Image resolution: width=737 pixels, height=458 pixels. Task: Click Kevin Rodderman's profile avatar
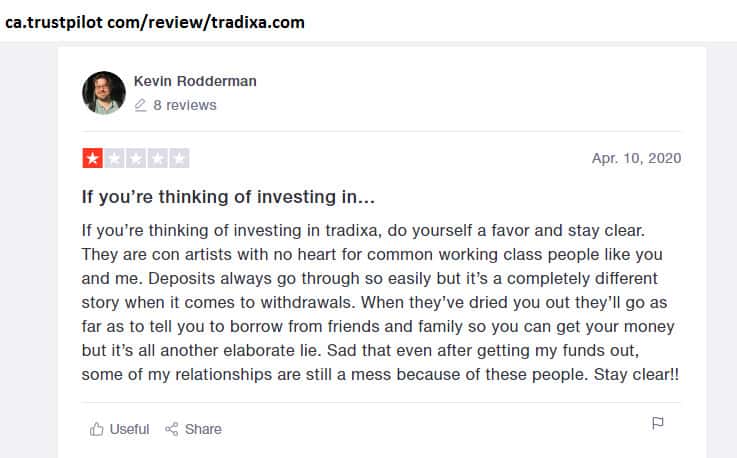(104, 93)
